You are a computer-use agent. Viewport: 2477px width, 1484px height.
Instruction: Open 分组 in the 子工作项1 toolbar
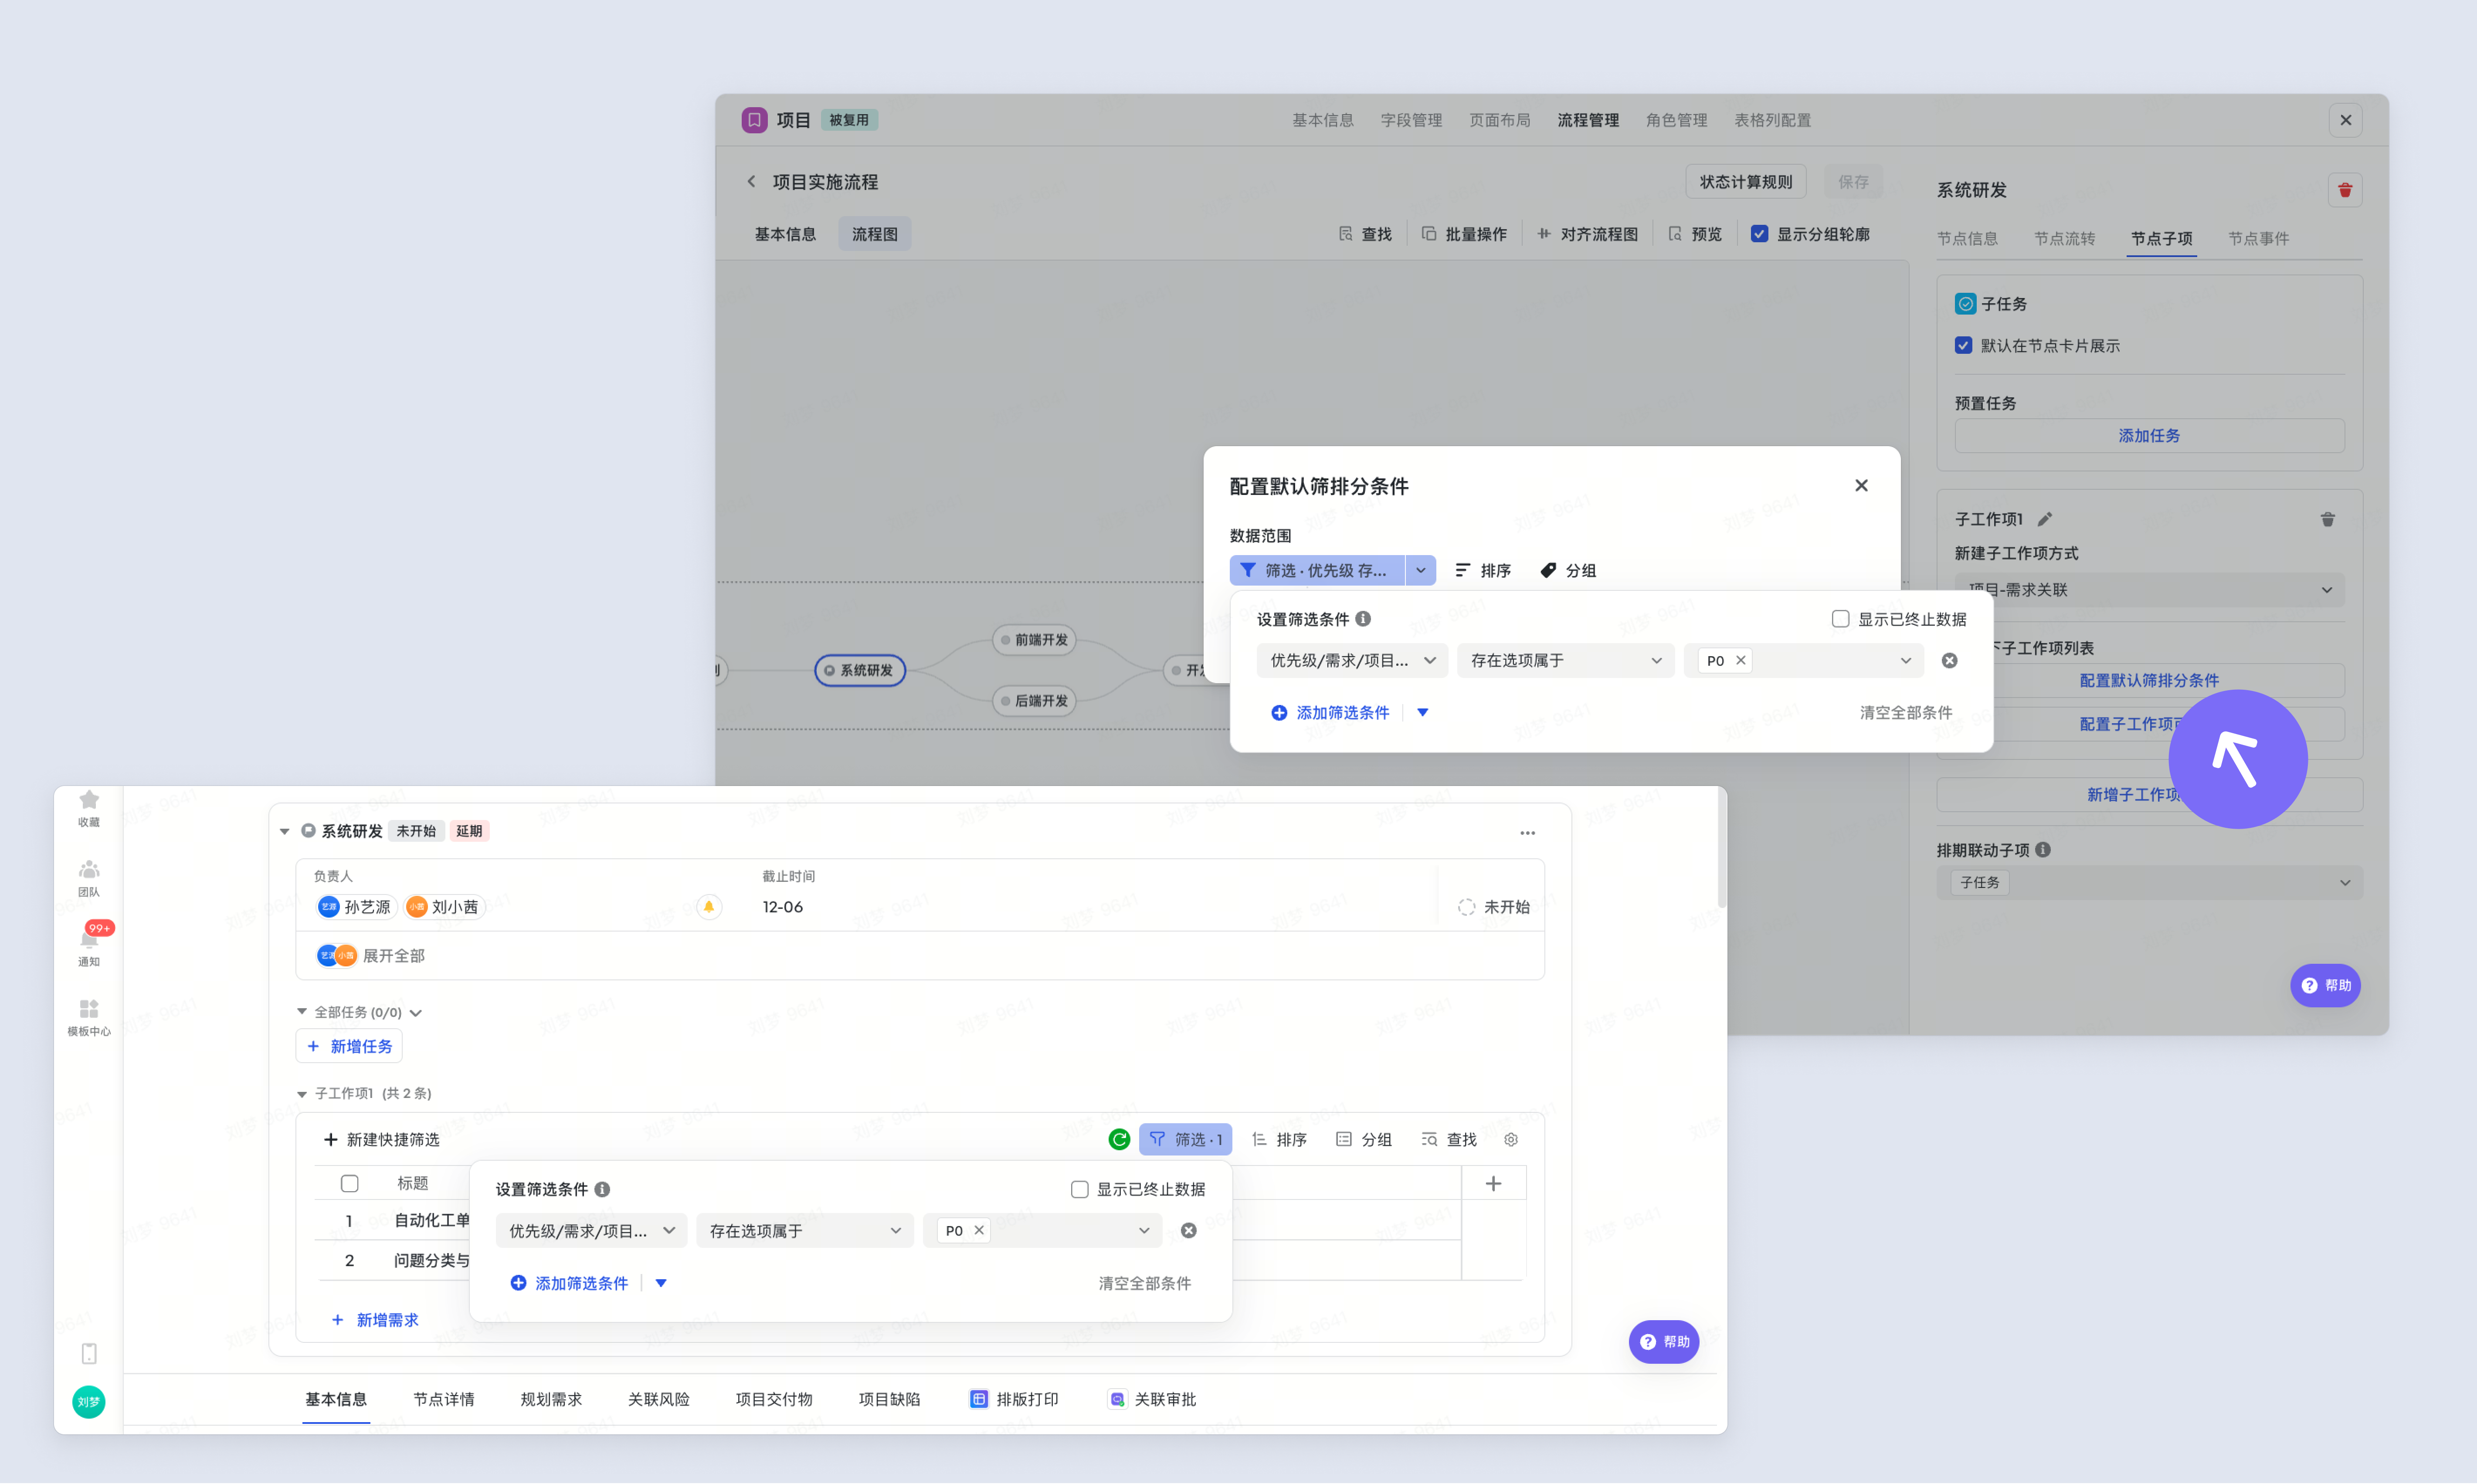[1364, 1139]
